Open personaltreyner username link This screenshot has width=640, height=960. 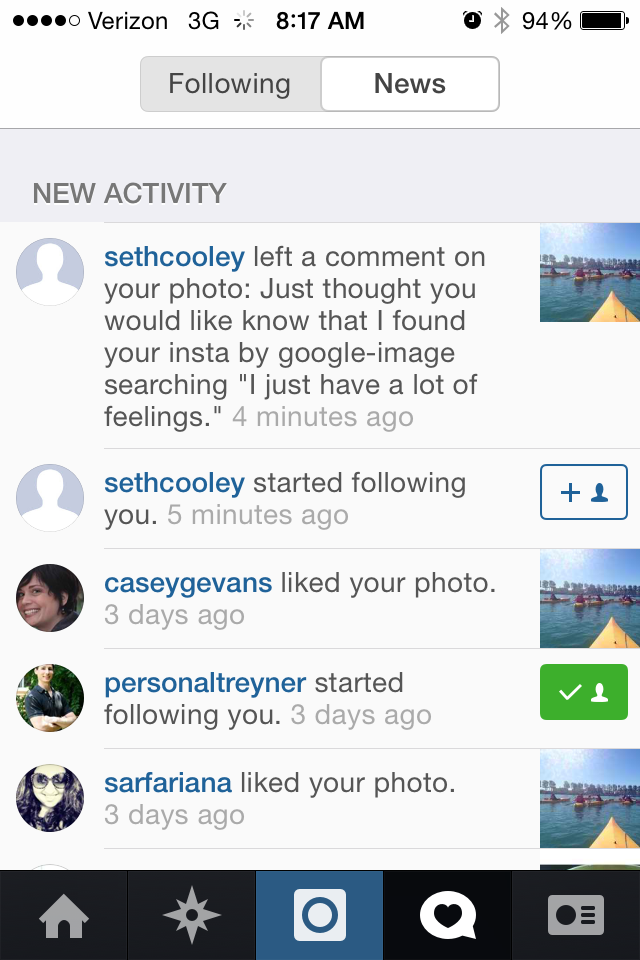[x=205, y=683]
